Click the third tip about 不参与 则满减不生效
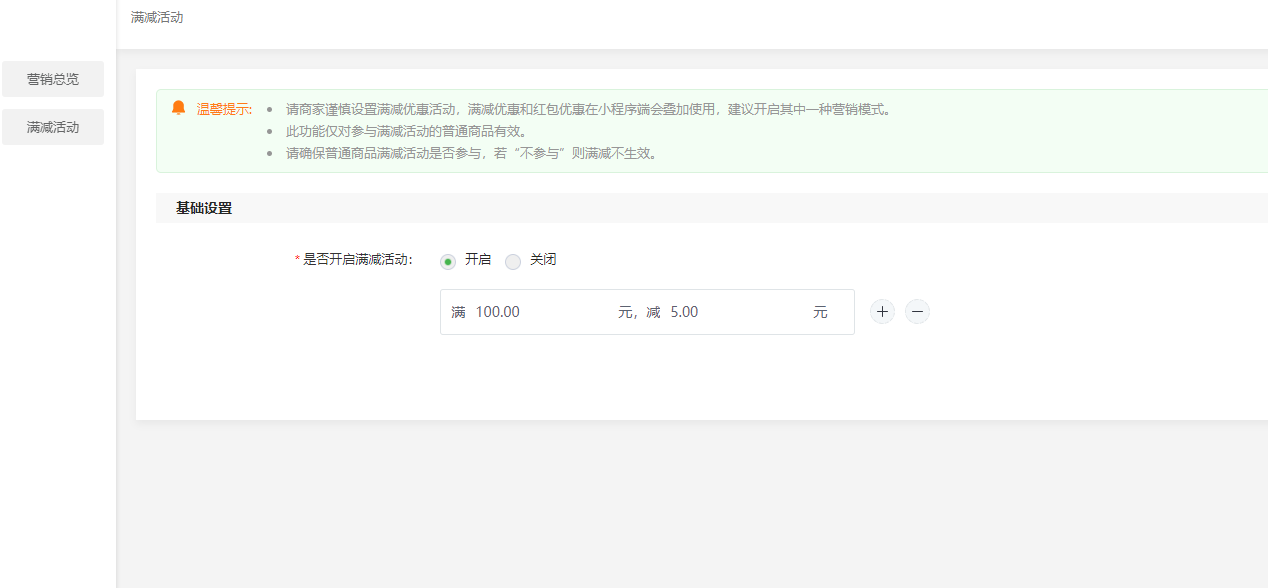 click(472, 153)
